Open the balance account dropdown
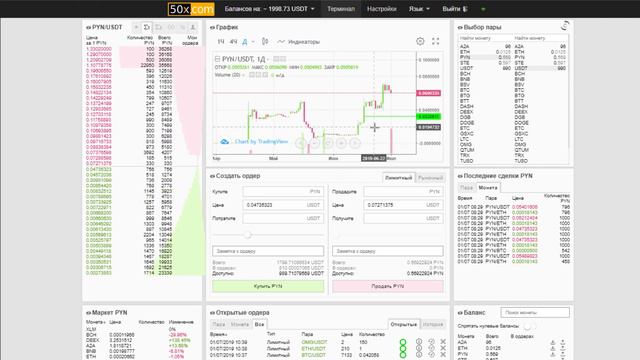Screen dimensions: 640x360 (x=269, y=9)
